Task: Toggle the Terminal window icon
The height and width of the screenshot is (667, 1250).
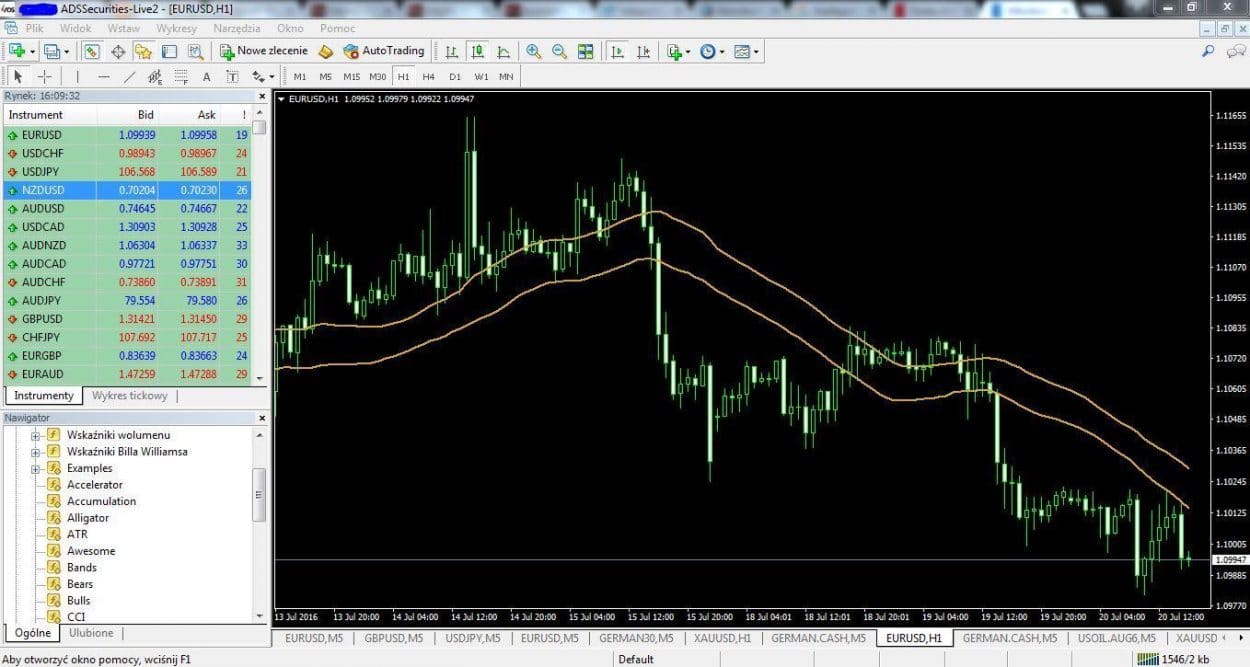Action: coord(169,51)
